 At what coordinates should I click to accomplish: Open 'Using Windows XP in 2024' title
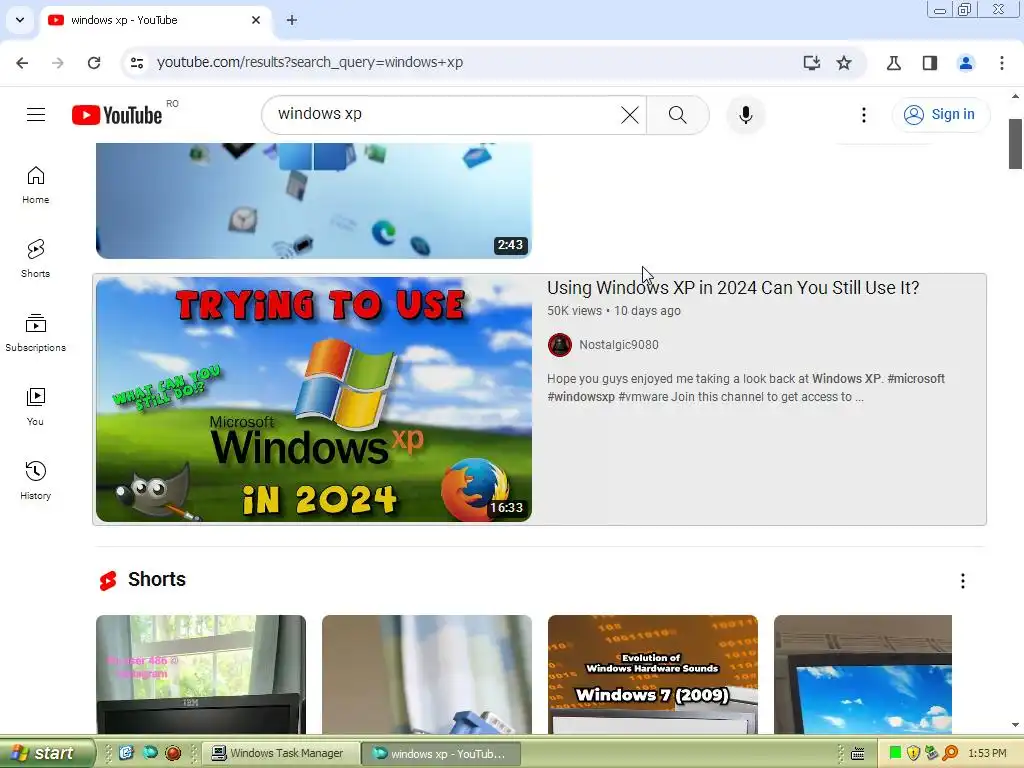pyautogui.click(x=733, y=288)
